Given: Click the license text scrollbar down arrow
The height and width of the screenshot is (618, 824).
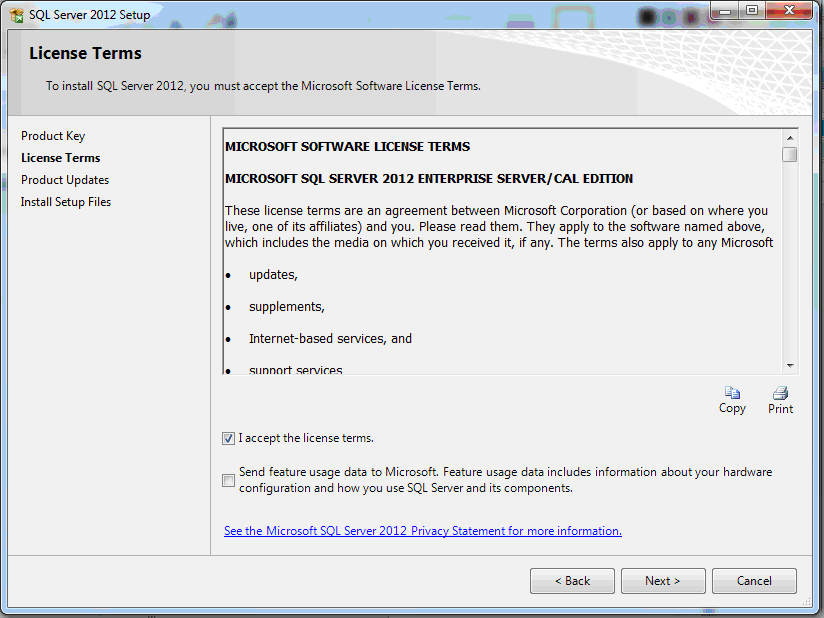Looking at the screenshot, I should coord(789,366).
